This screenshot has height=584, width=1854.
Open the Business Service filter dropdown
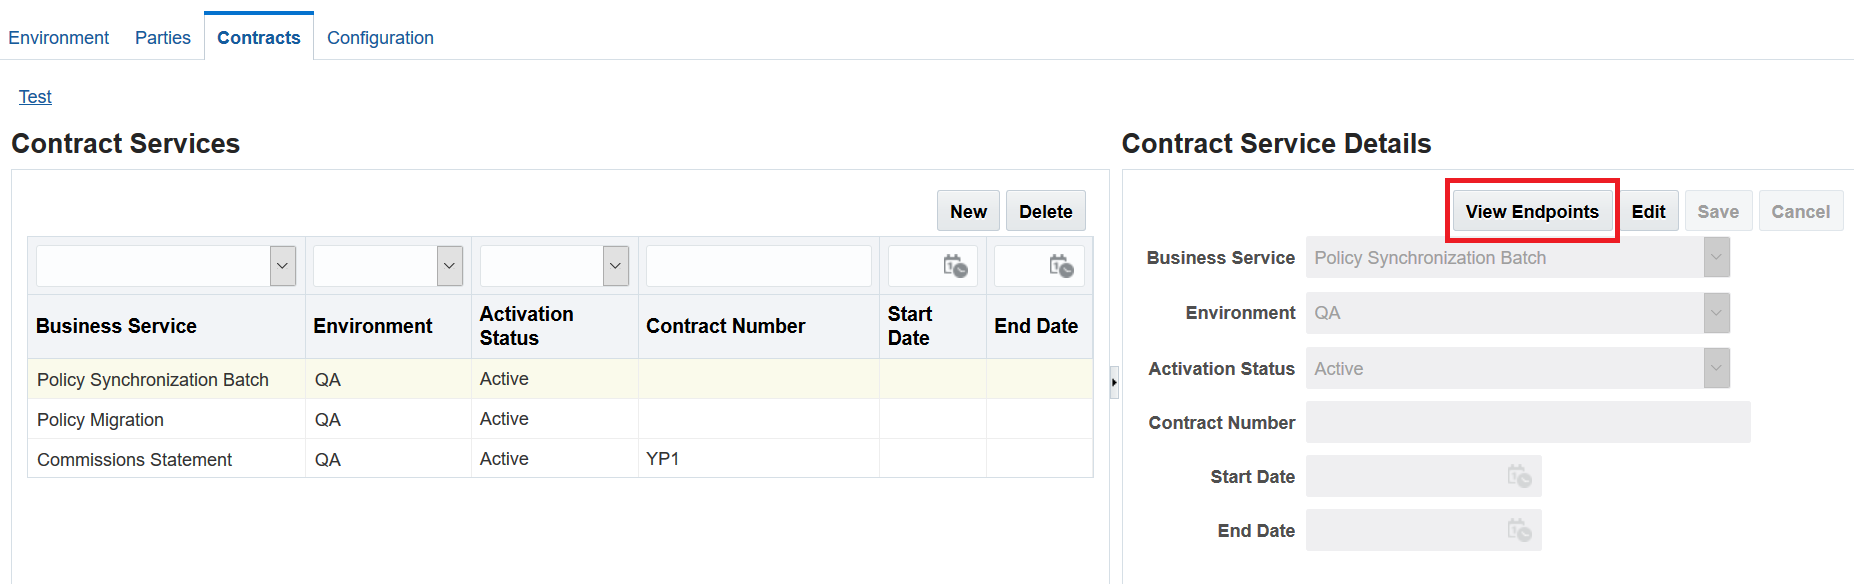click(283, 265)
